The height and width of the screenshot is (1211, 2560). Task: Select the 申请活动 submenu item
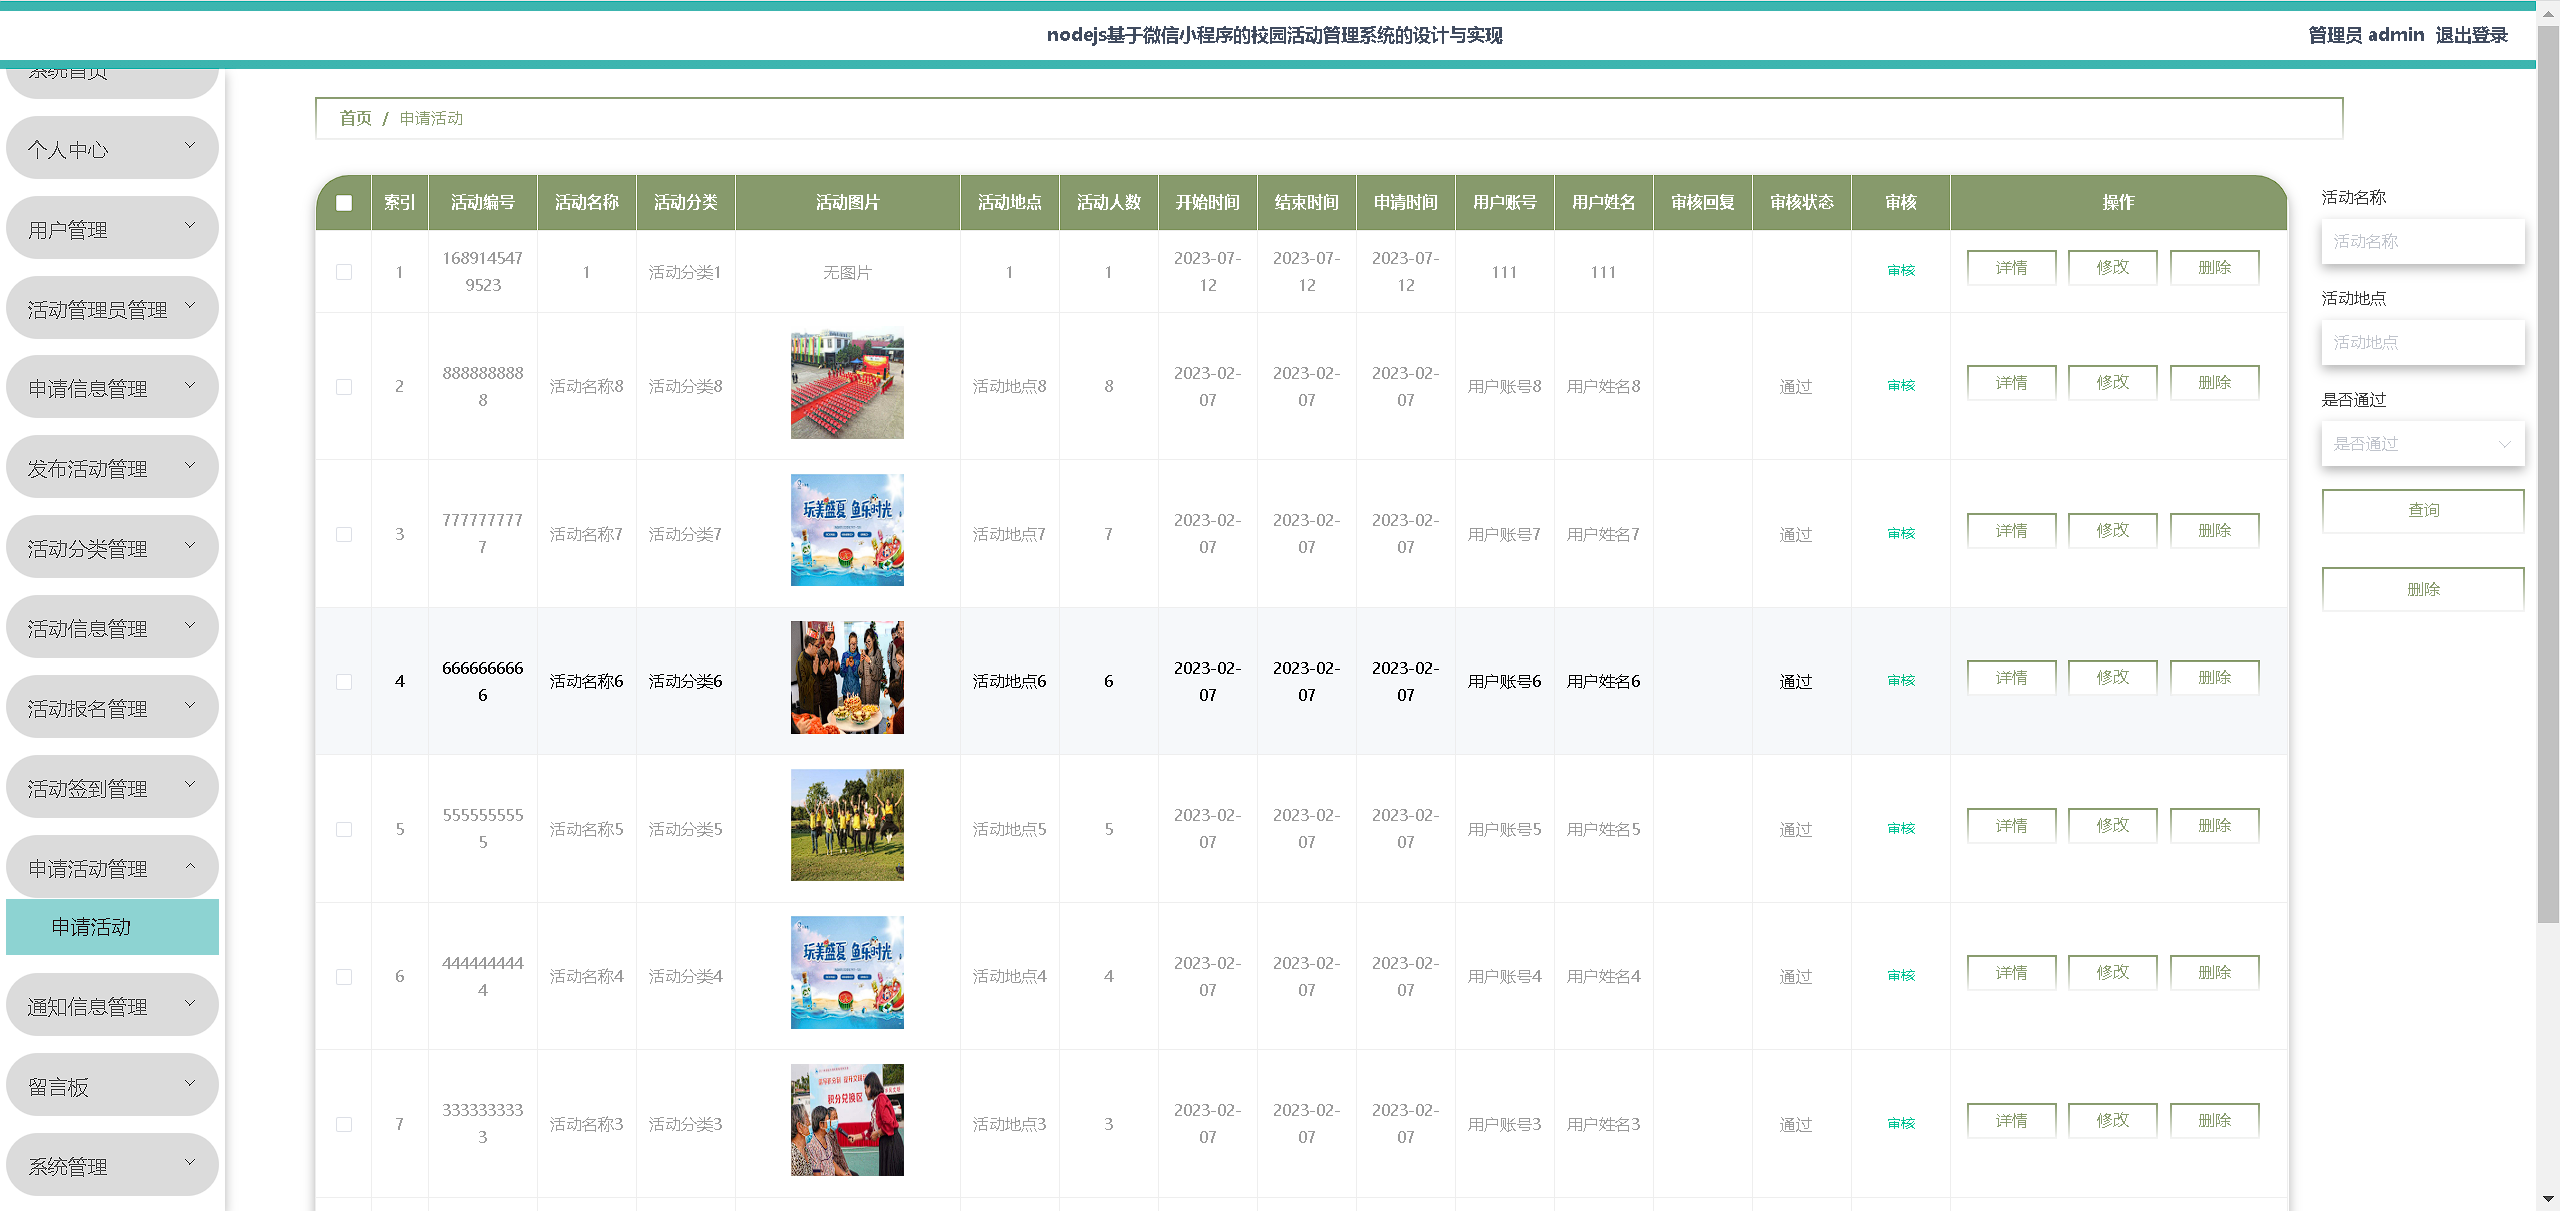point(112,927)
